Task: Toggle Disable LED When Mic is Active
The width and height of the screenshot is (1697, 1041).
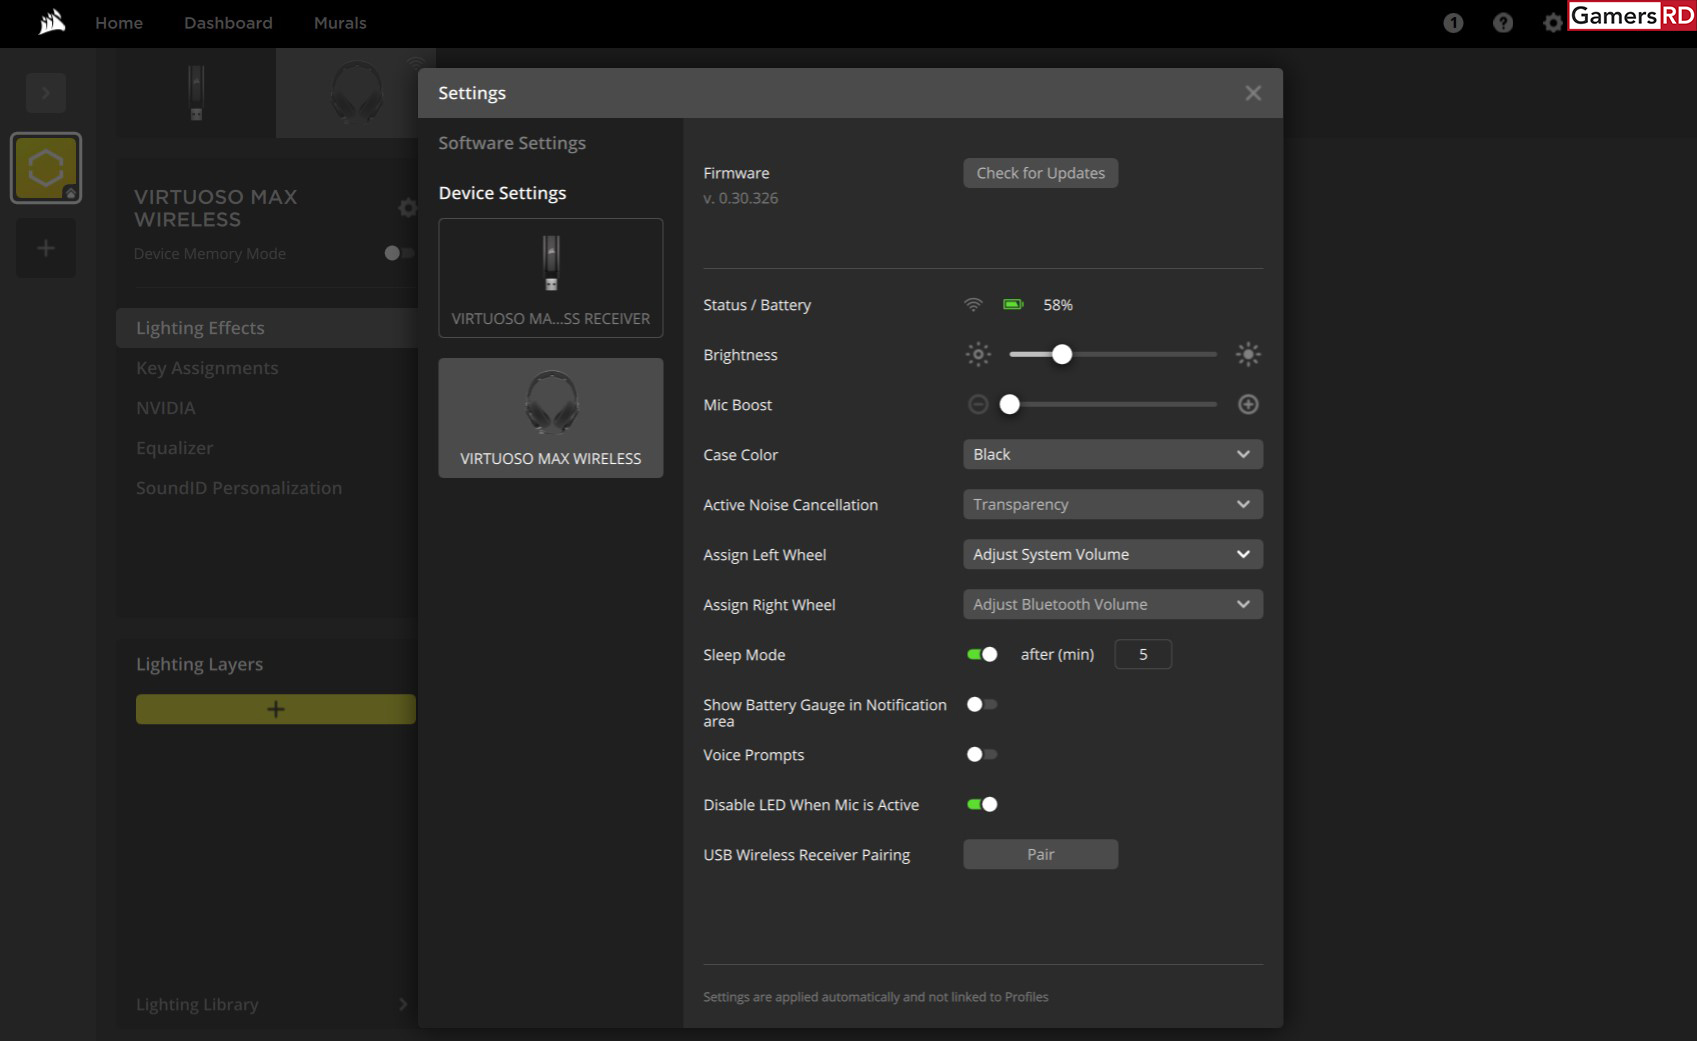Action: [982, 804]
